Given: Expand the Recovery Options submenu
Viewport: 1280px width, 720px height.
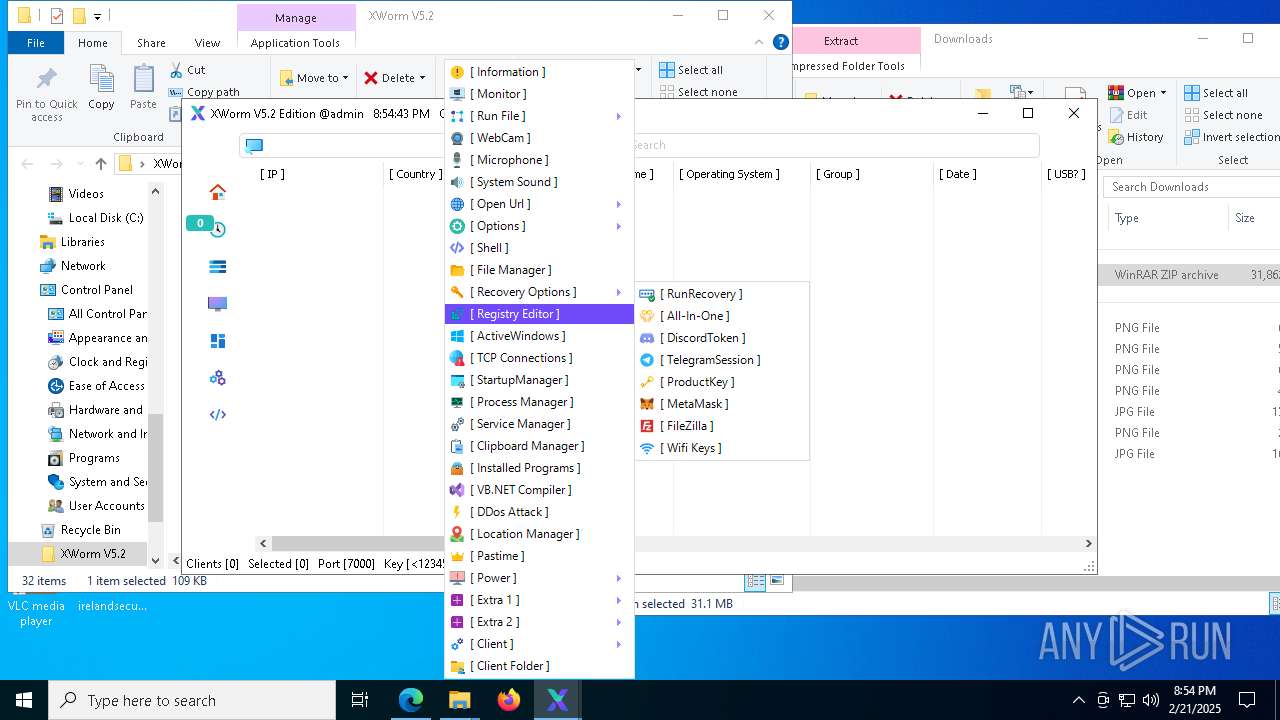Looking at the screenshot, I should [539, 292].
